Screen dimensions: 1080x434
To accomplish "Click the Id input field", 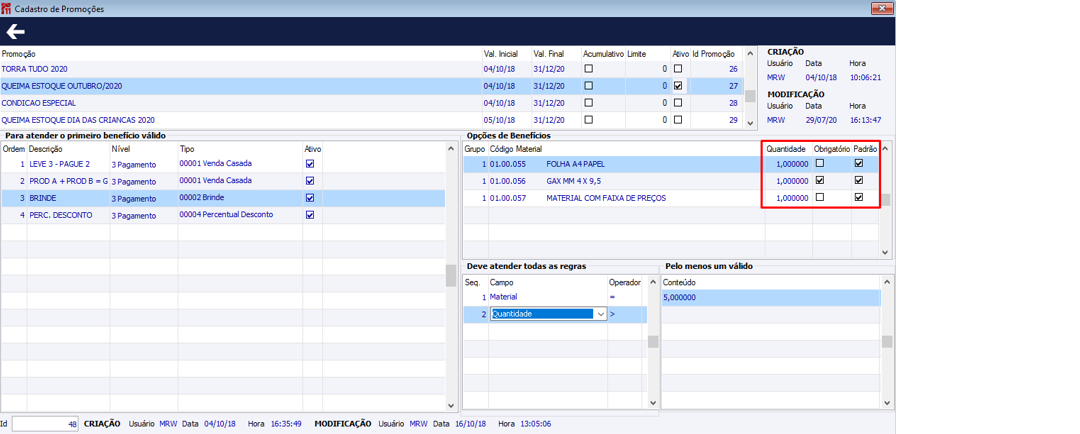I will point(46,424).
